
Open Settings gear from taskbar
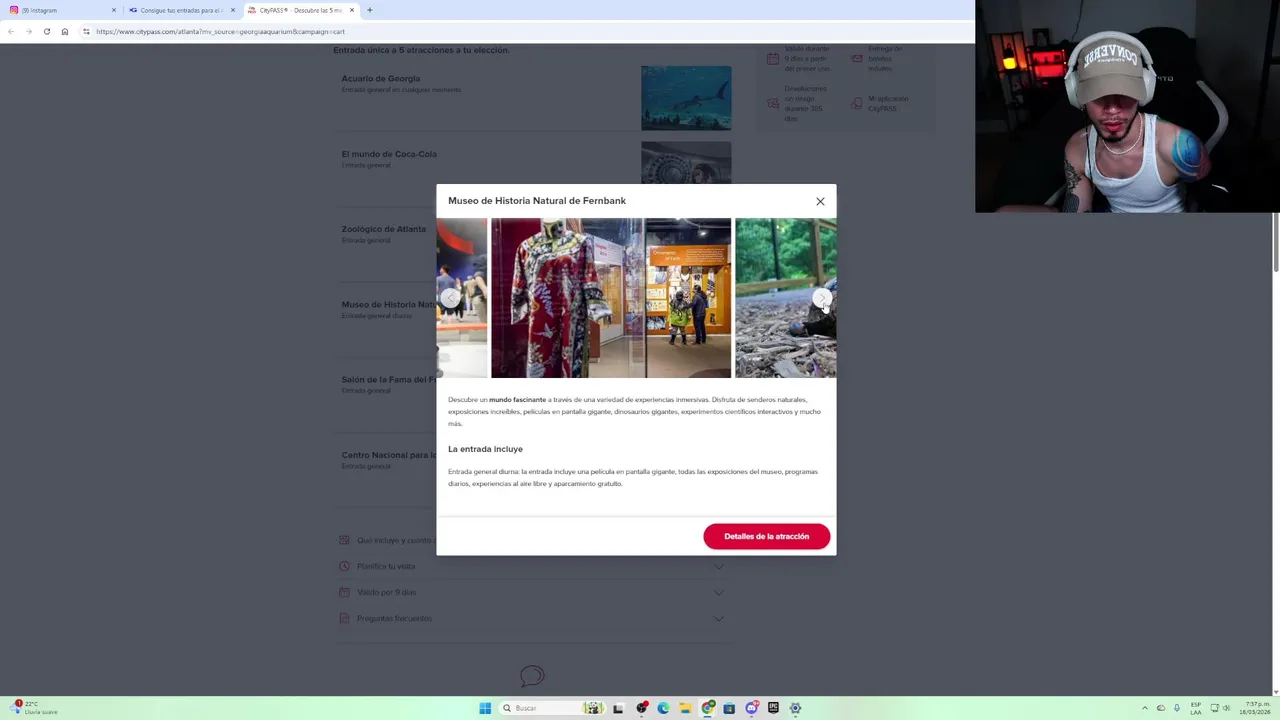point(795,708)
